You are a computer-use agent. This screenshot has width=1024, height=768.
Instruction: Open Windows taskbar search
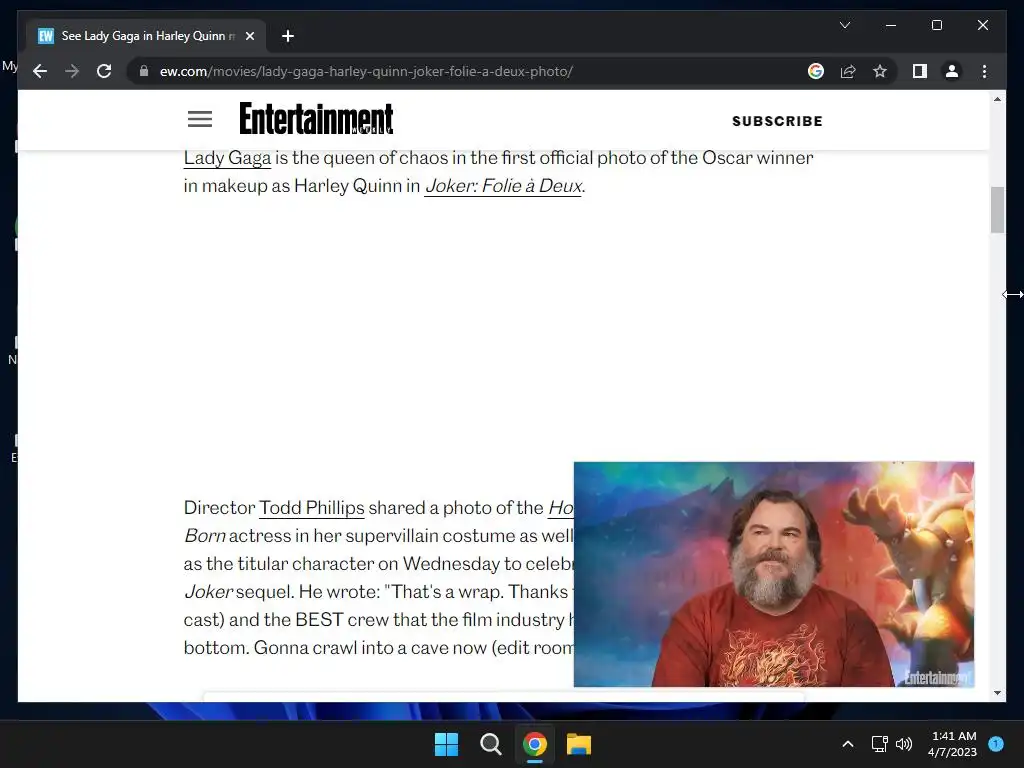[490, 744]
